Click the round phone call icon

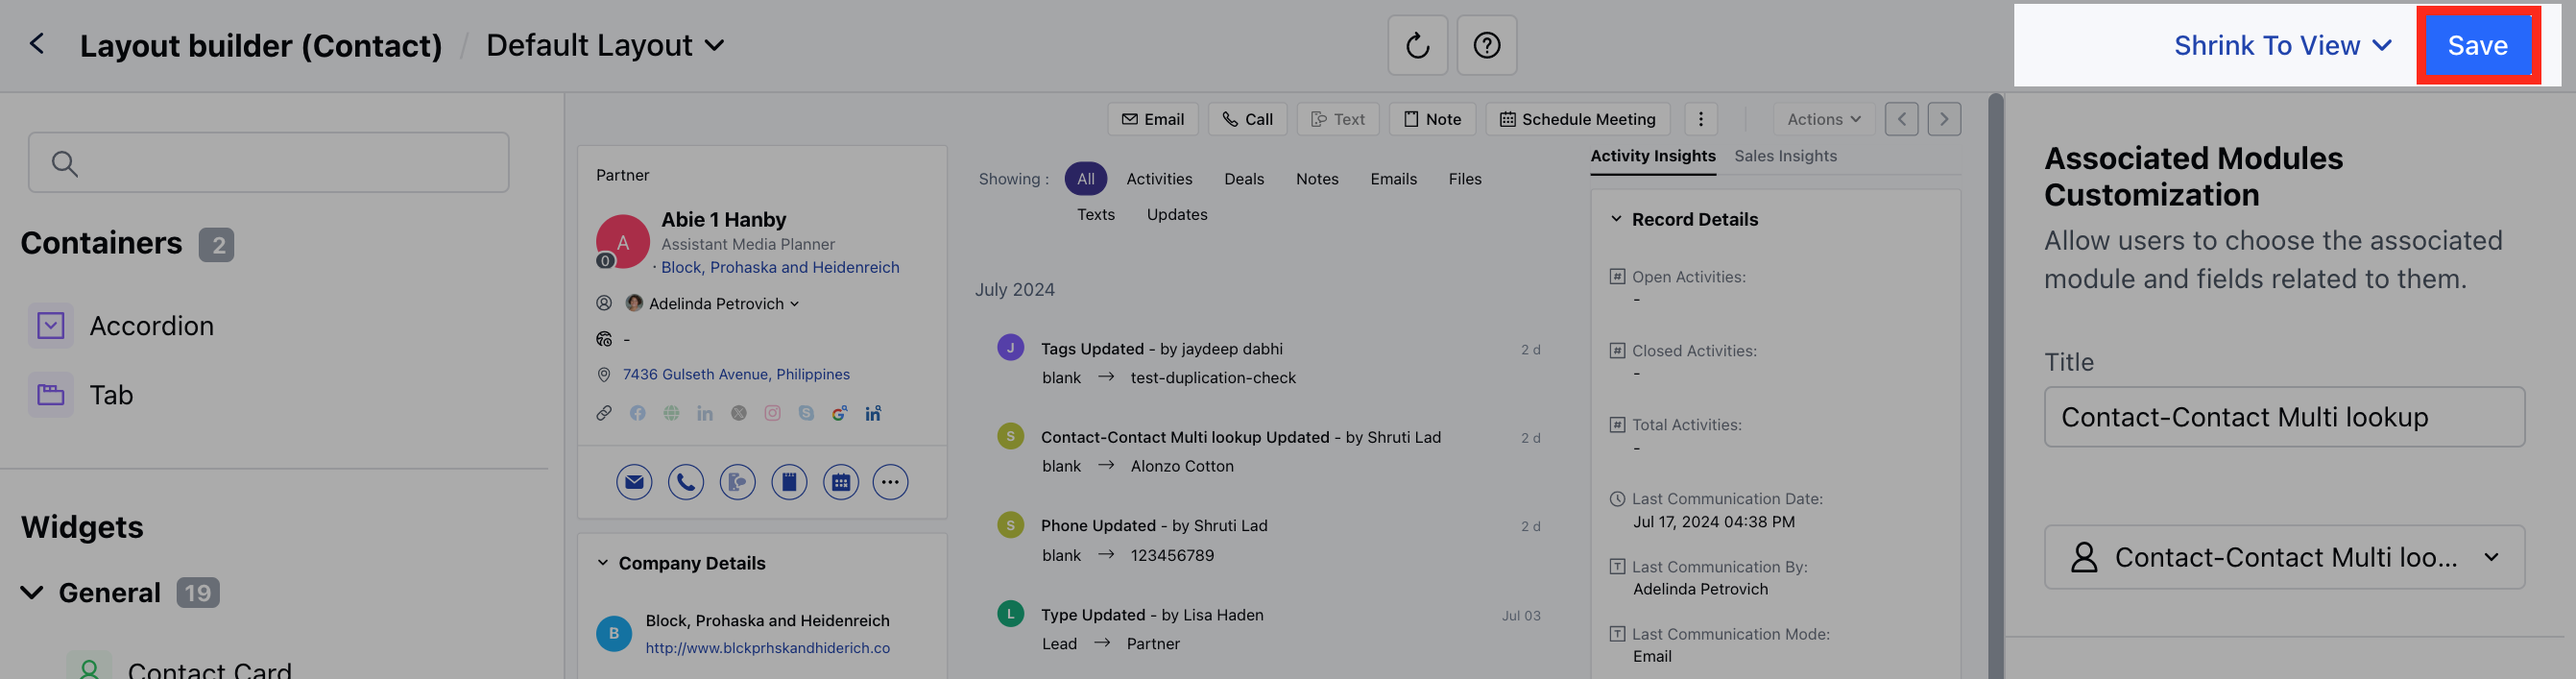tap(685, 482)
